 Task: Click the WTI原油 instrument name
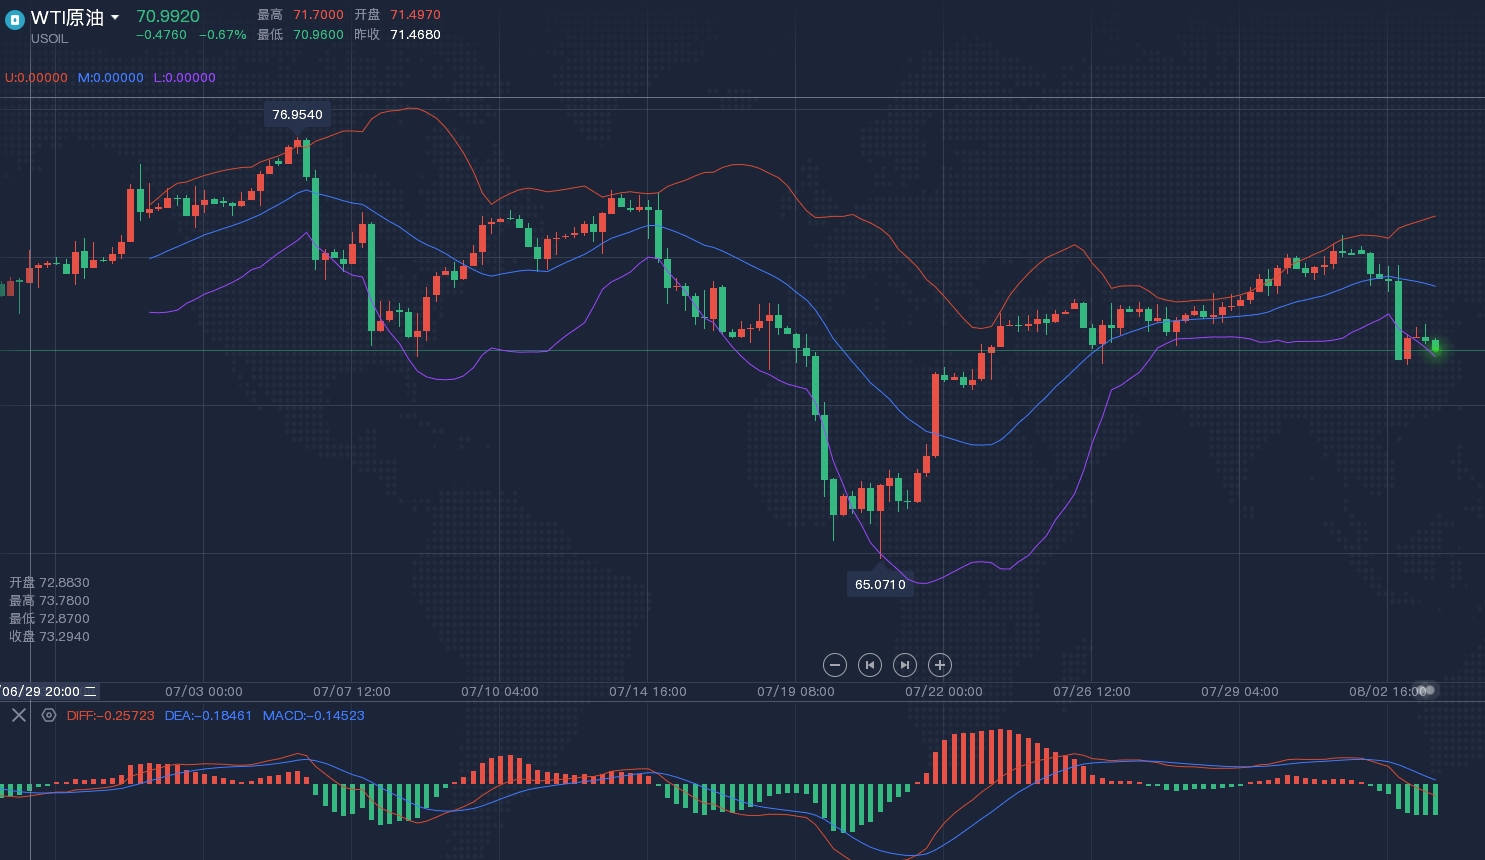click(x=67, y=18)
